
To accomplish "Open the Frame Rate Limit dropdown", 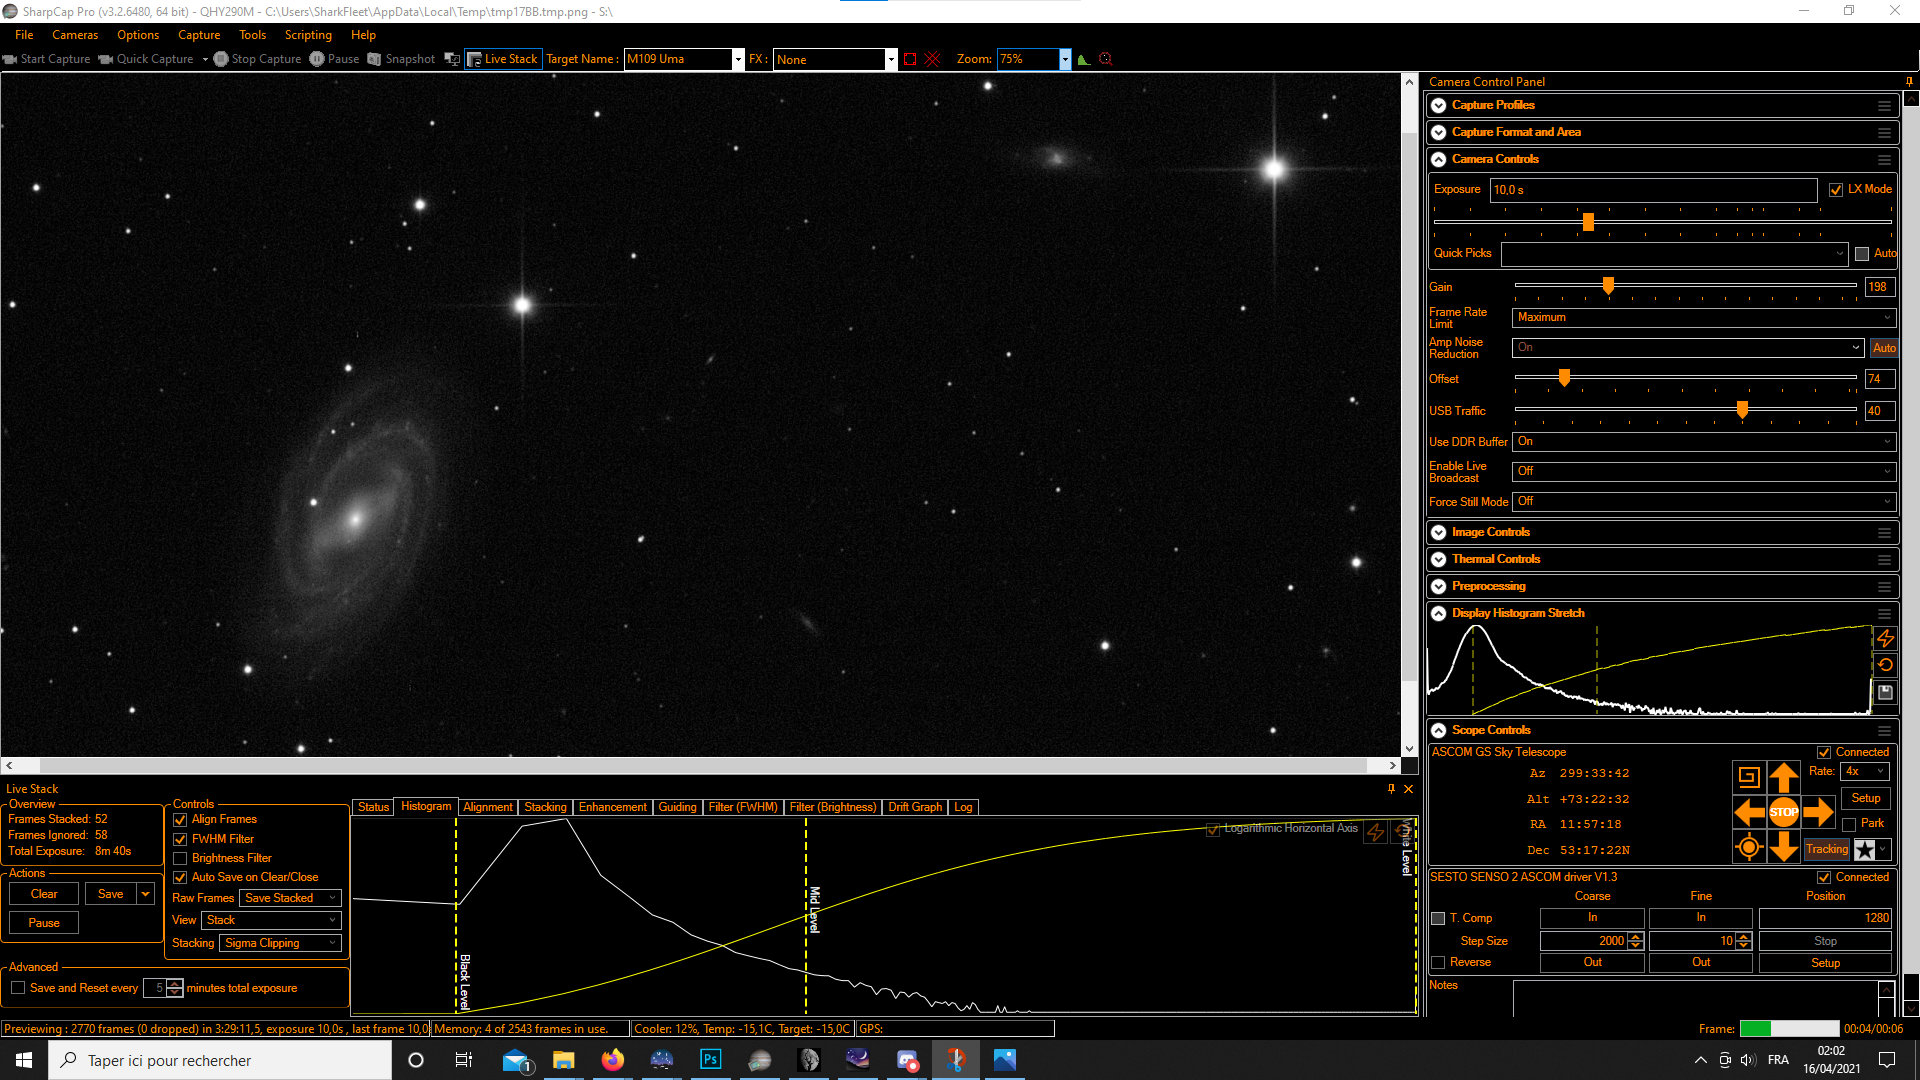I will click(1704, 318).
